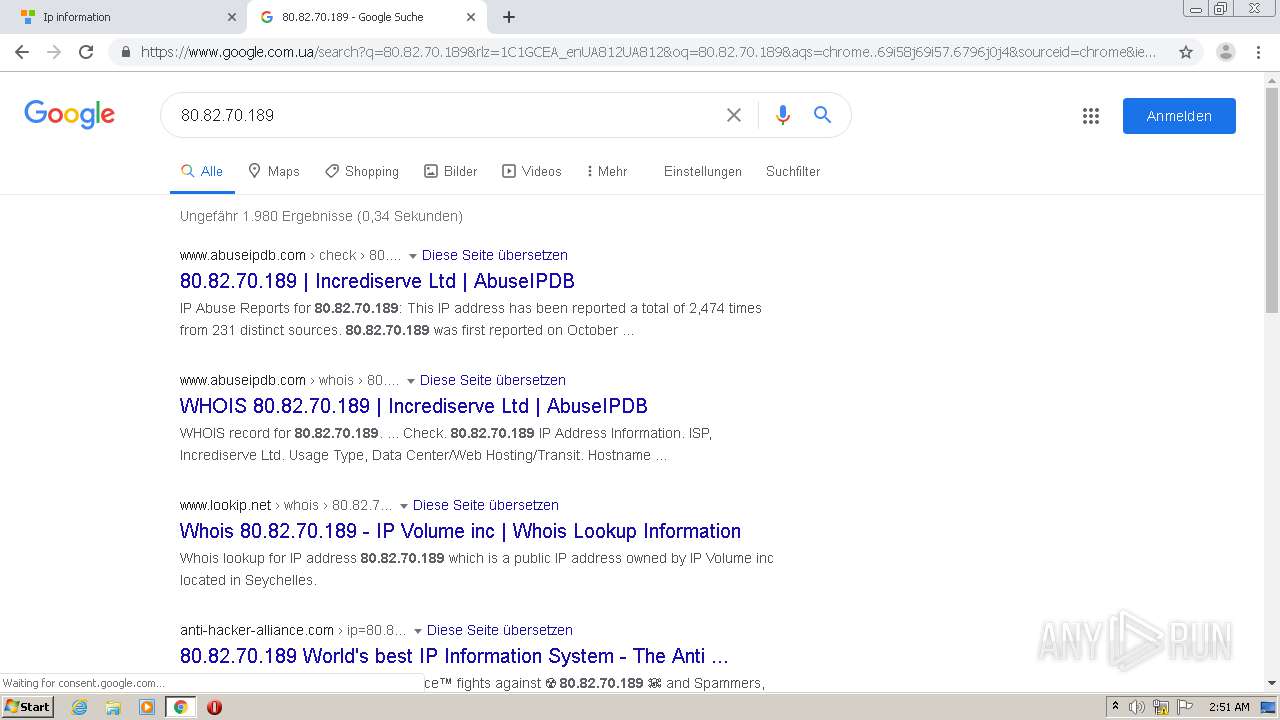Open 'WHOIS 80.82.70.189 | Incrediserve Ltd' result
1280x720 pixels.
click(414, 406)
